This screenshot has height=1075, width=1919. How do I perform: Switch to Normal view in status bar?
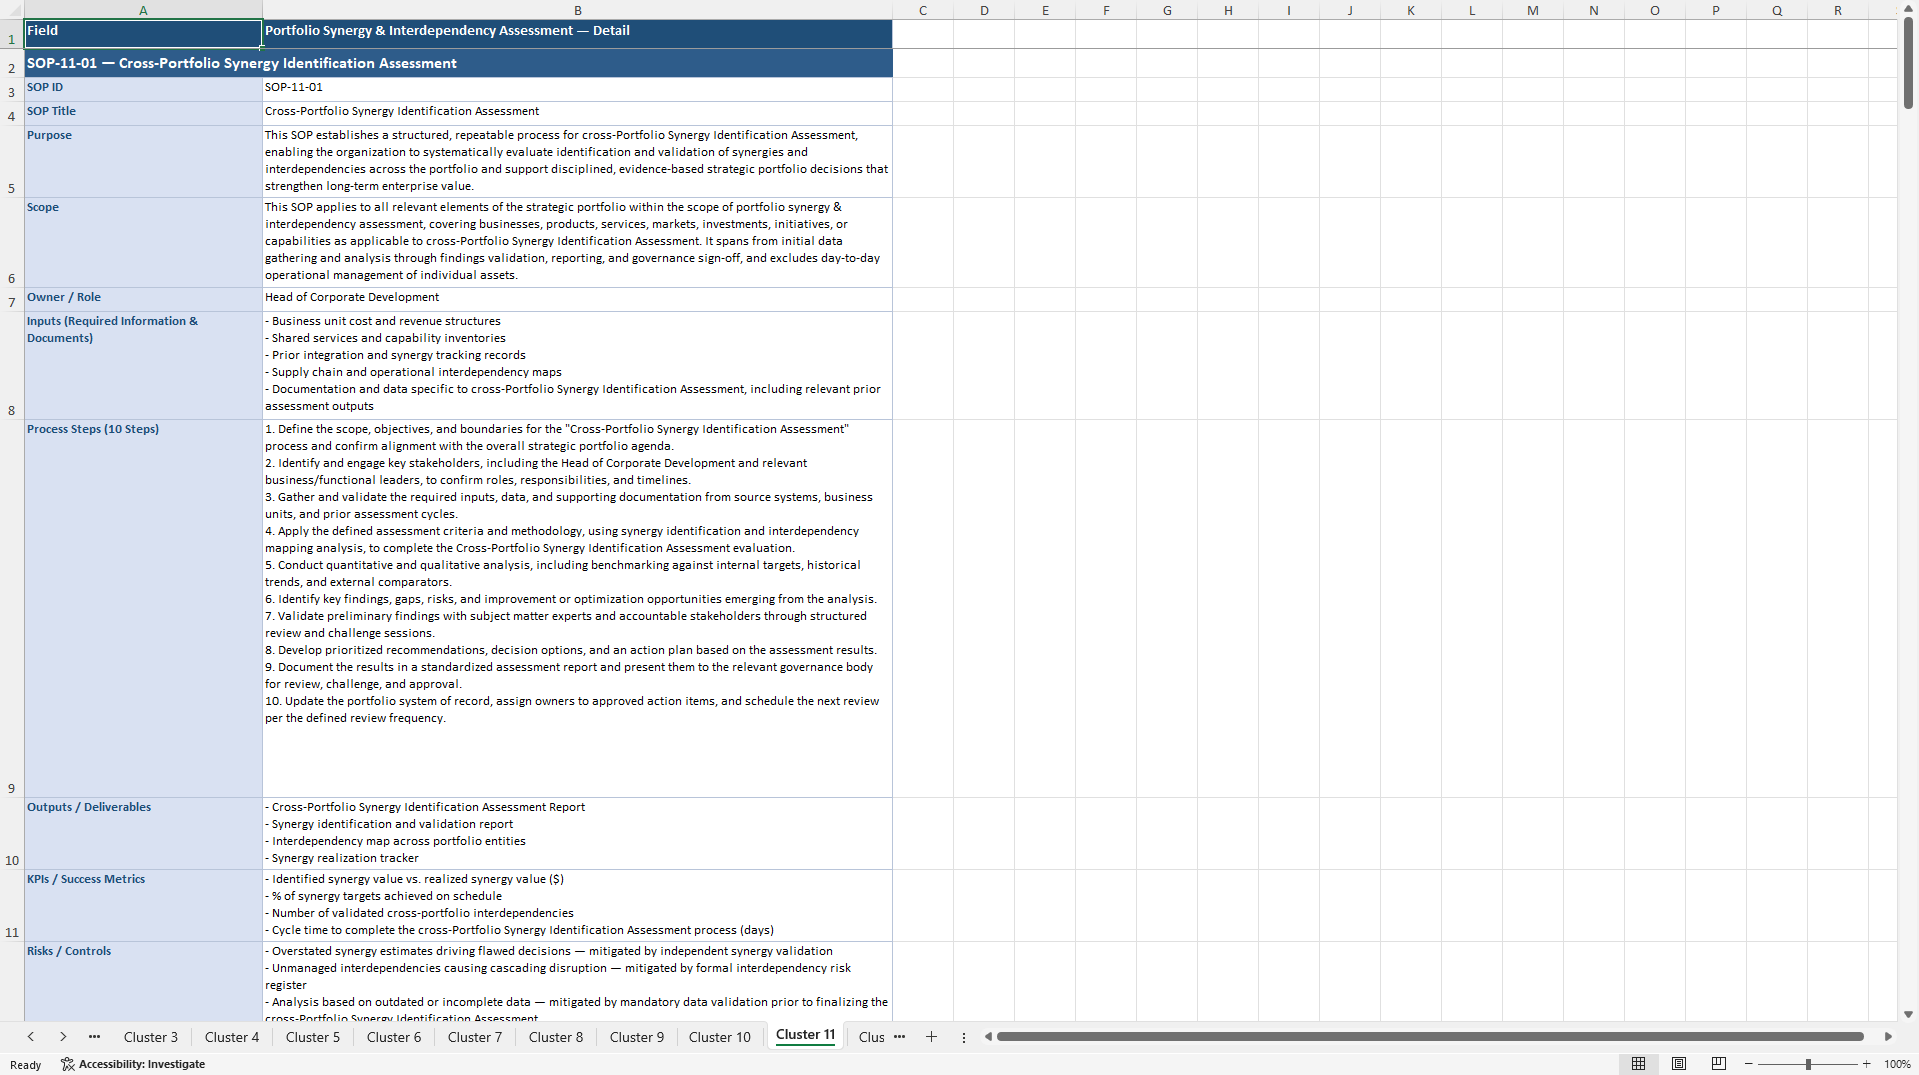[x=1638, y=1064]
